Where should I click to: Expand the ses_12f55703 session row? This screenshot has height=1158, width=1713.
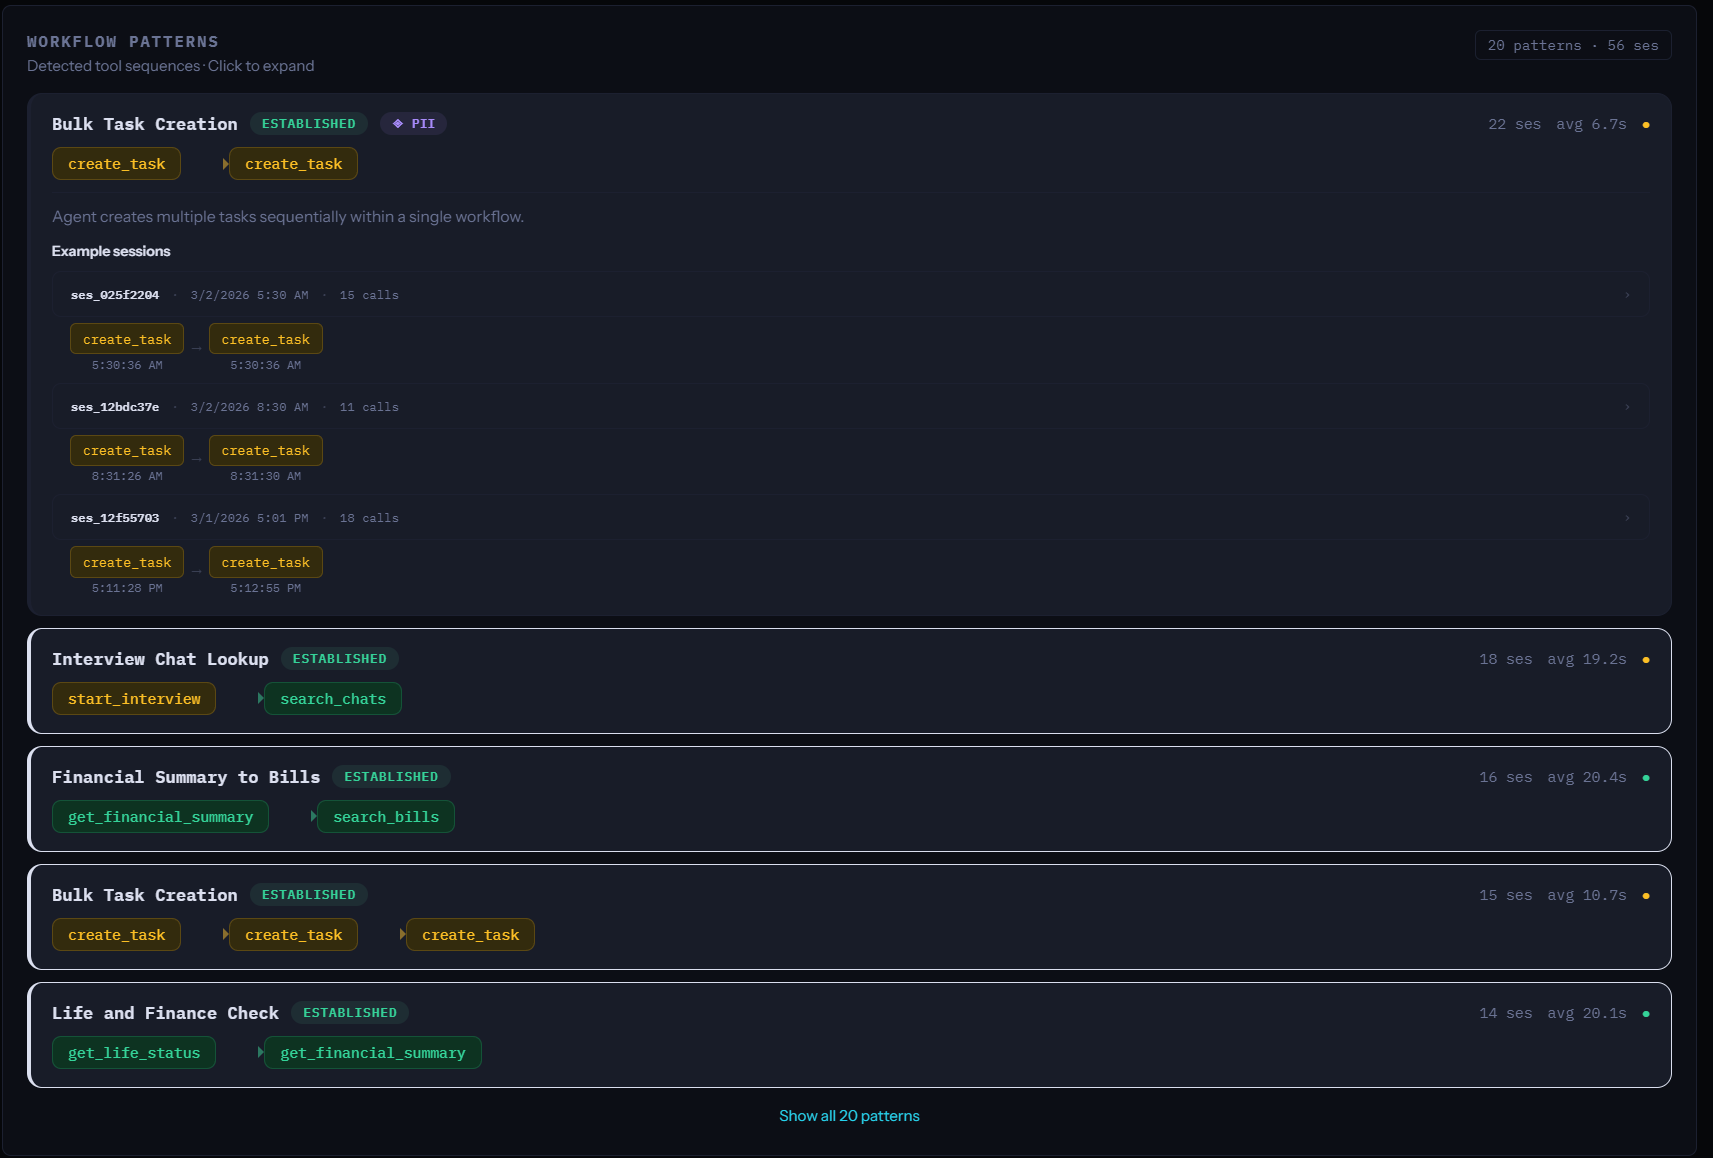click(1627, 517)
